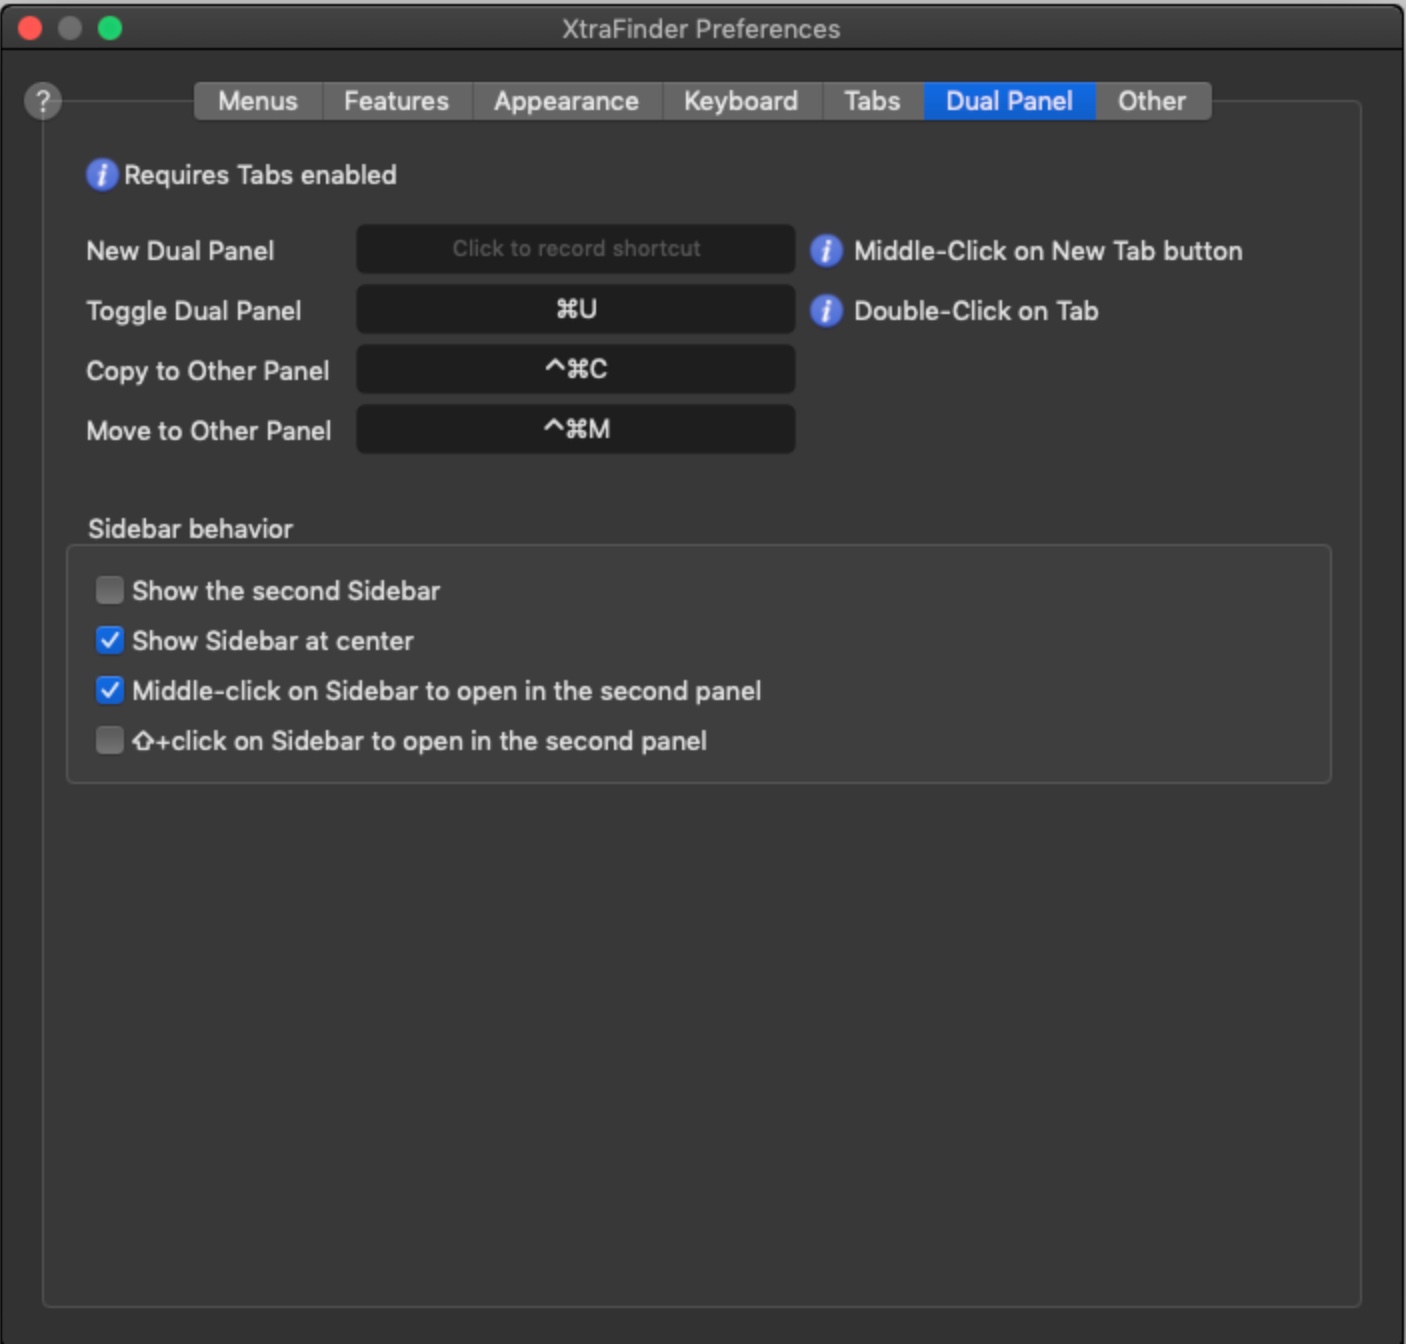Screen dimensions: 1406x1344
Task: Select the Dual Panel tab
Action: 1009,101
